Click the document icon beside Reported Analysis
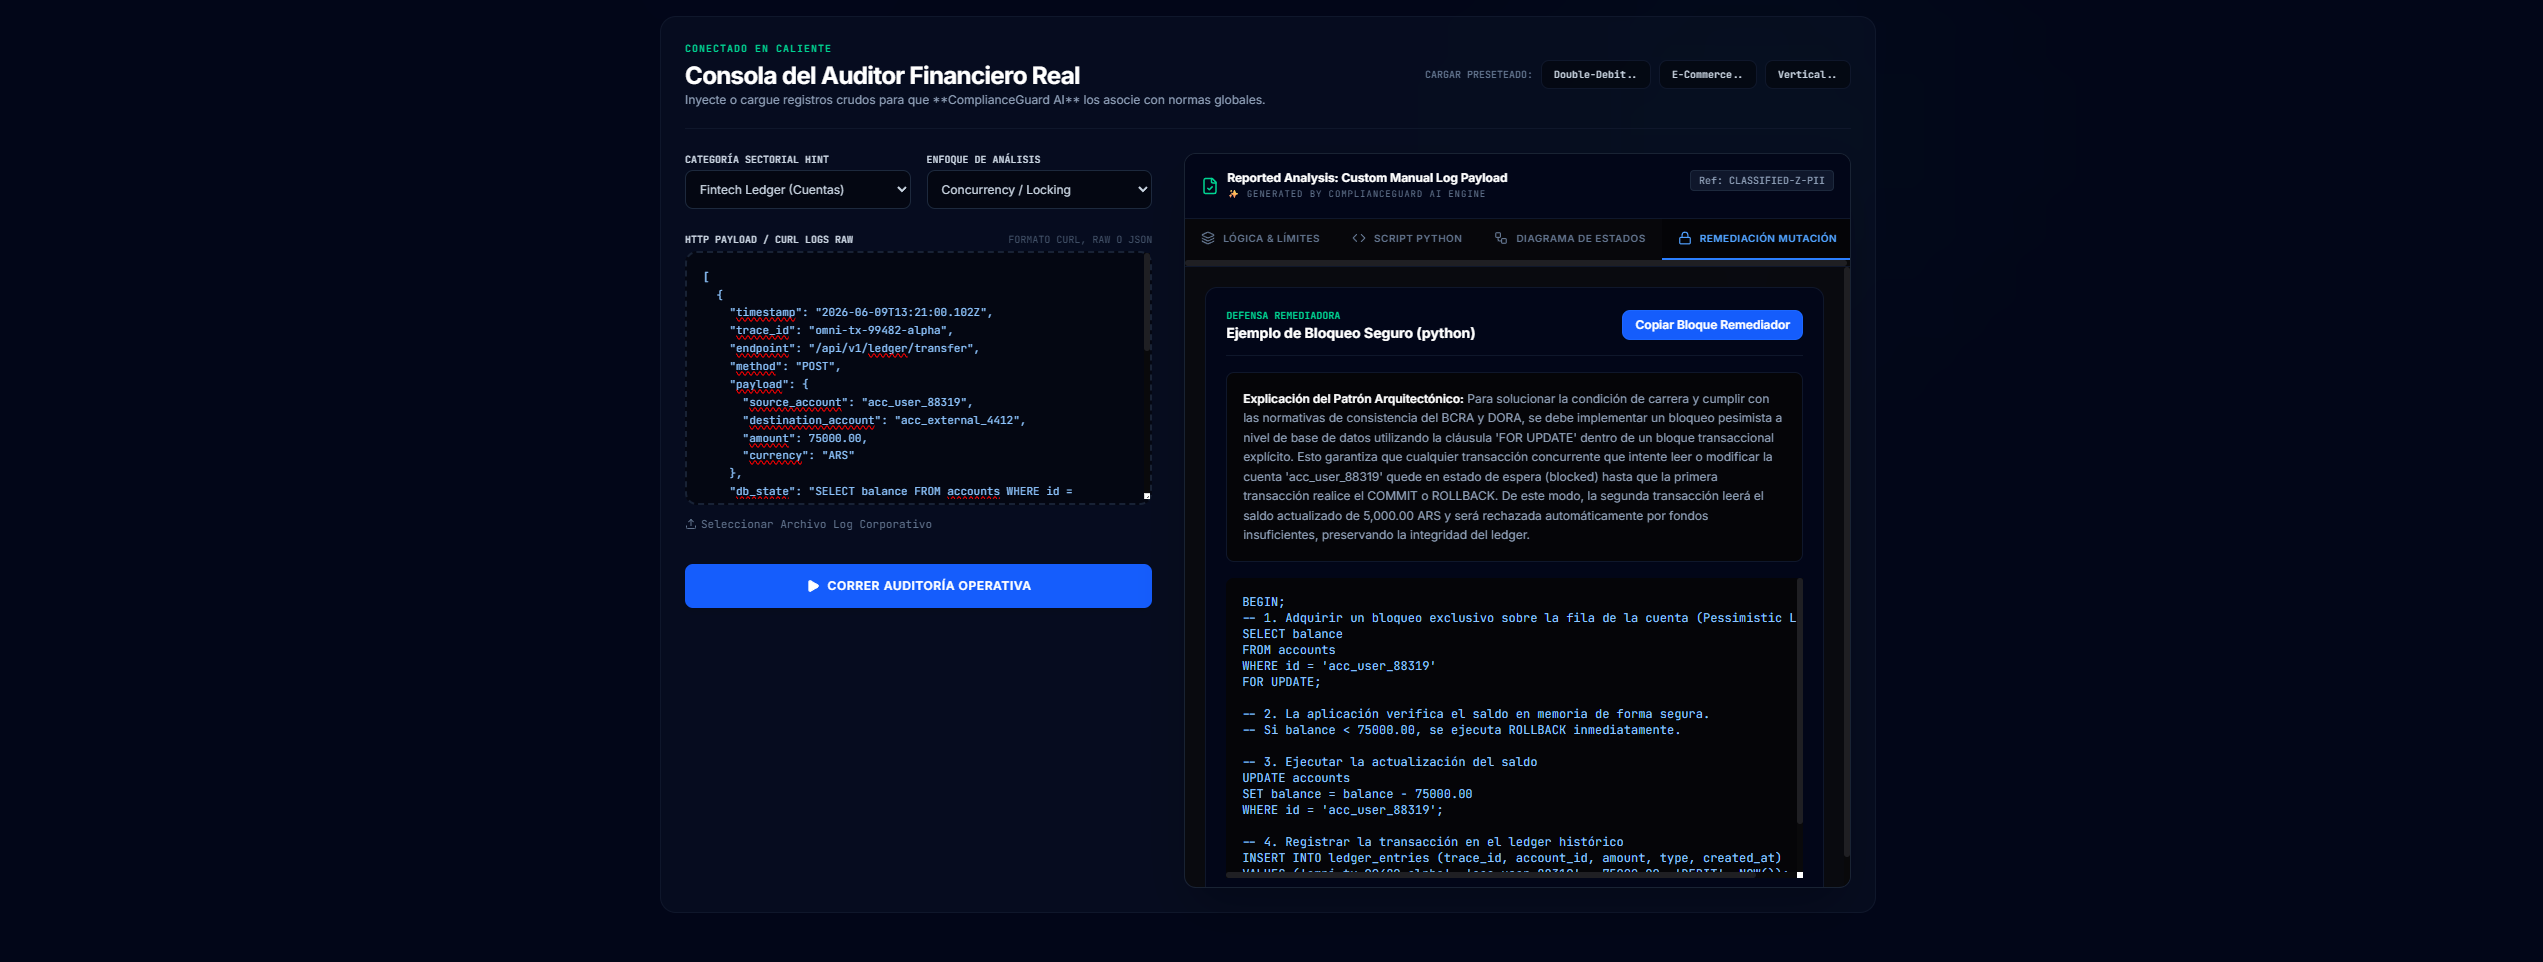The image size is (2543, 962). (1209, 186)
